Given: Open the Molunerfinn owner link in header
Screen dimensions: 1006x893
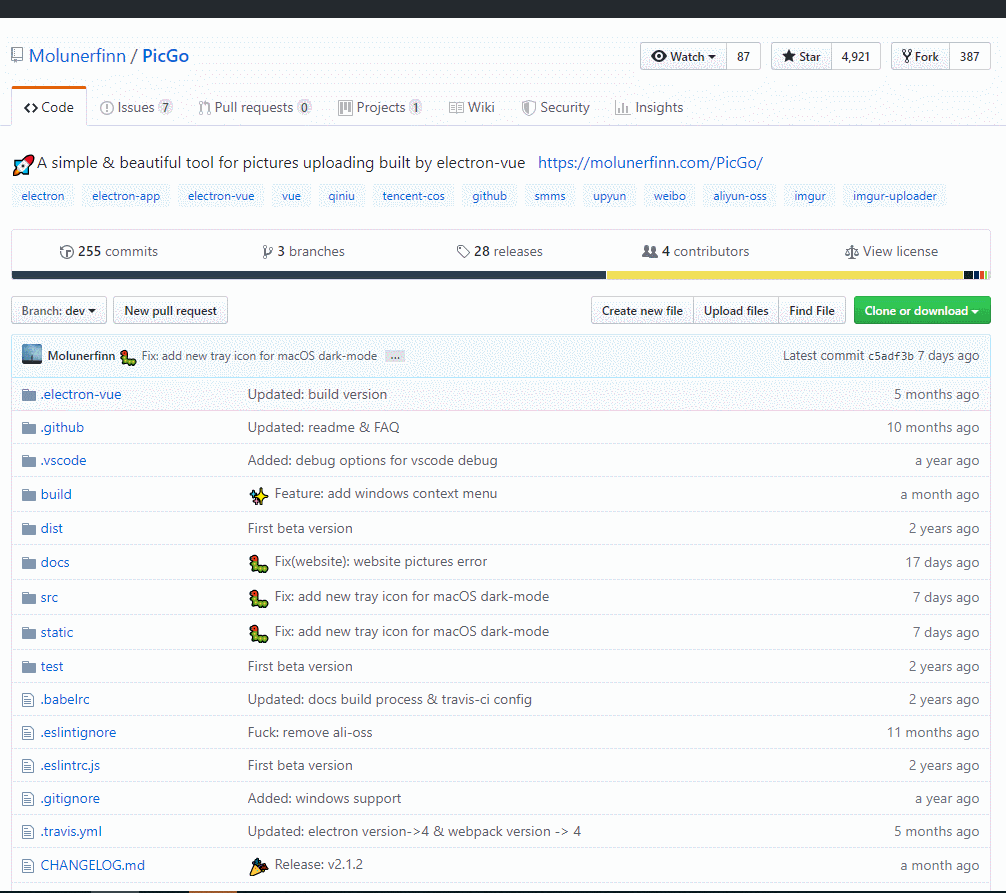Looking at the screenshot, I should 78,56.
